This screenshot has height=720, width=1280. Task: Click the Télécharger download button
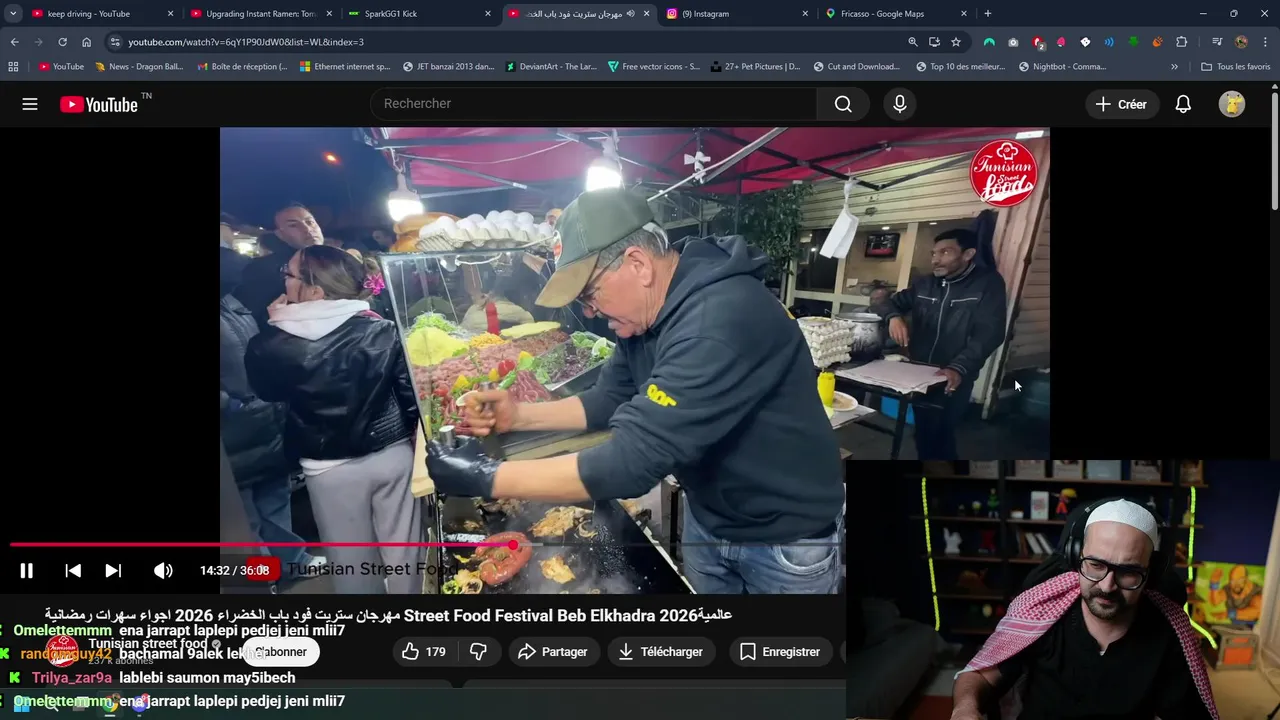[x=660, y=652]
